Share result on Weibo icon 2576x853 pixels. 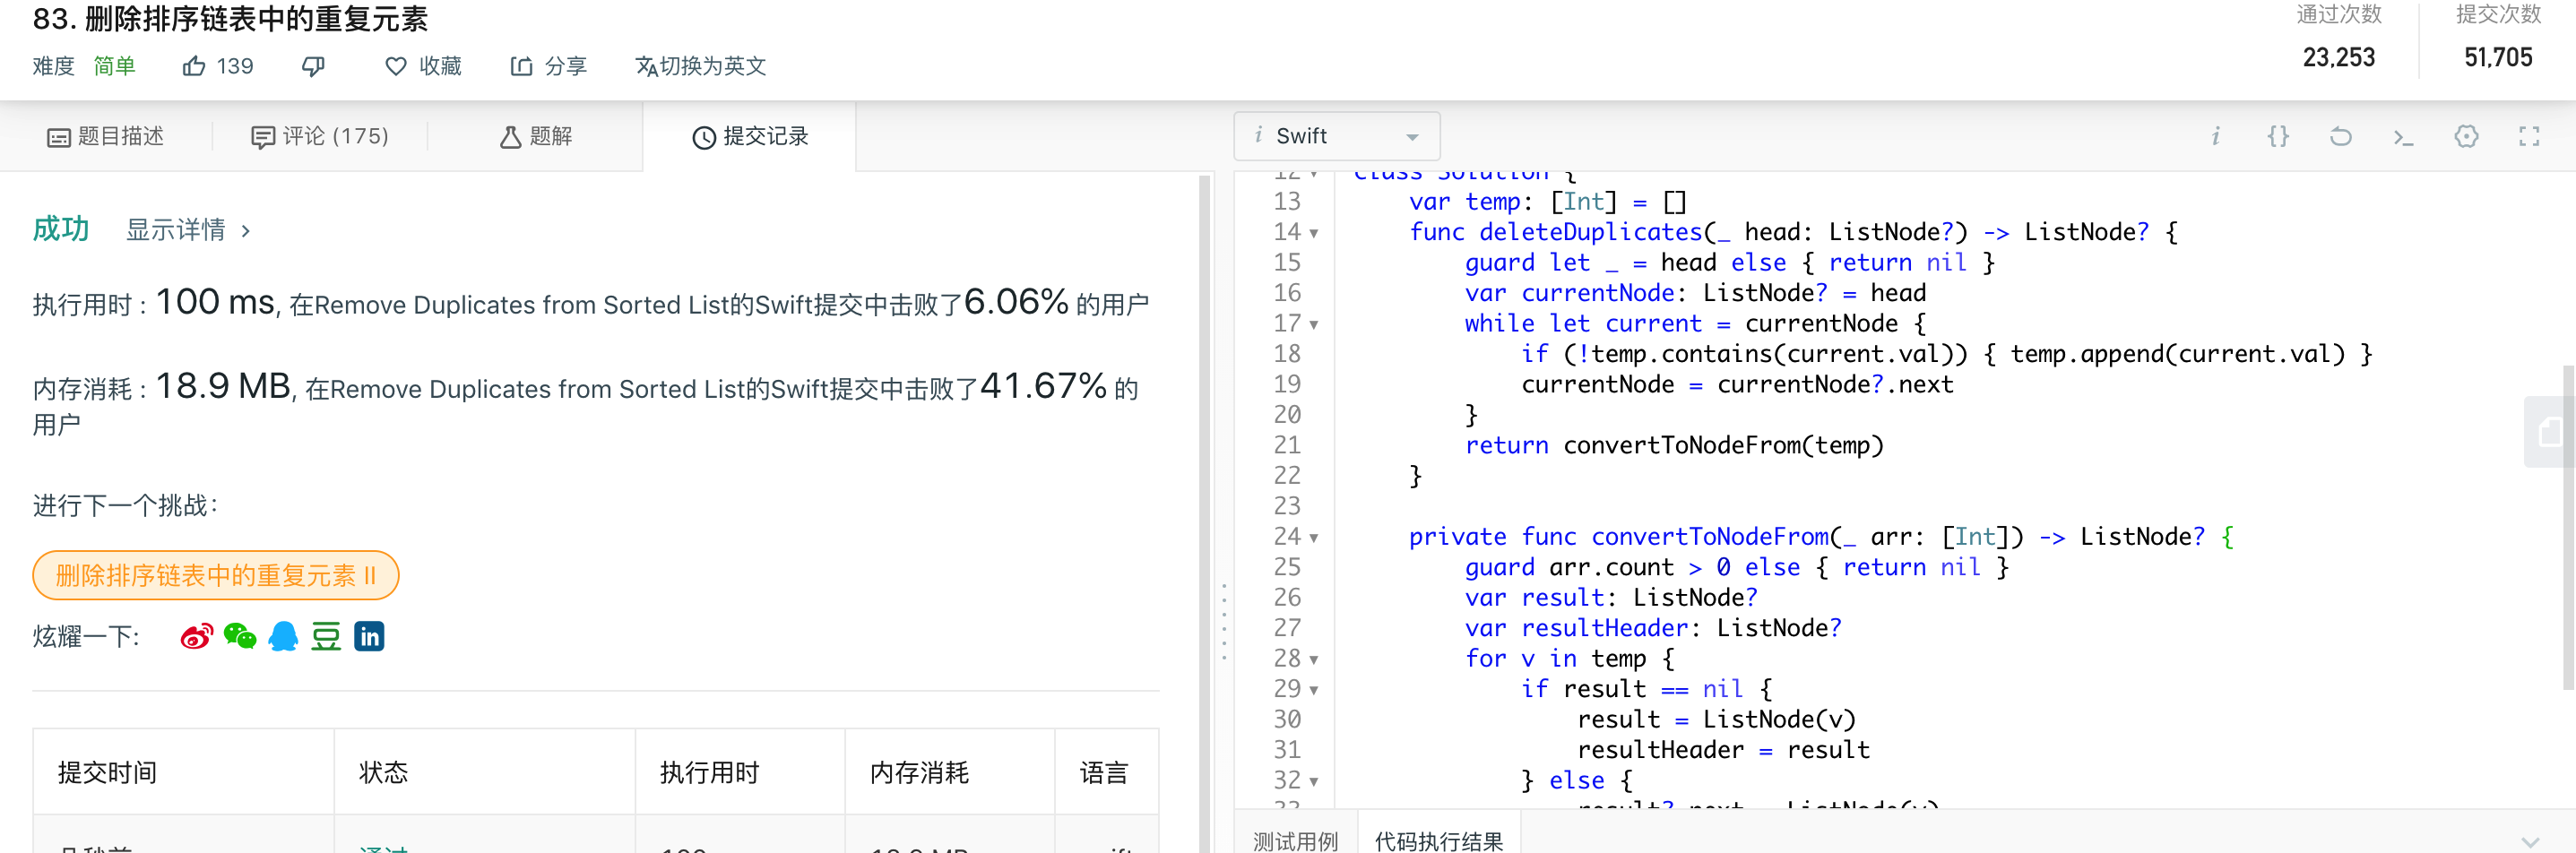tap(197, 636)
